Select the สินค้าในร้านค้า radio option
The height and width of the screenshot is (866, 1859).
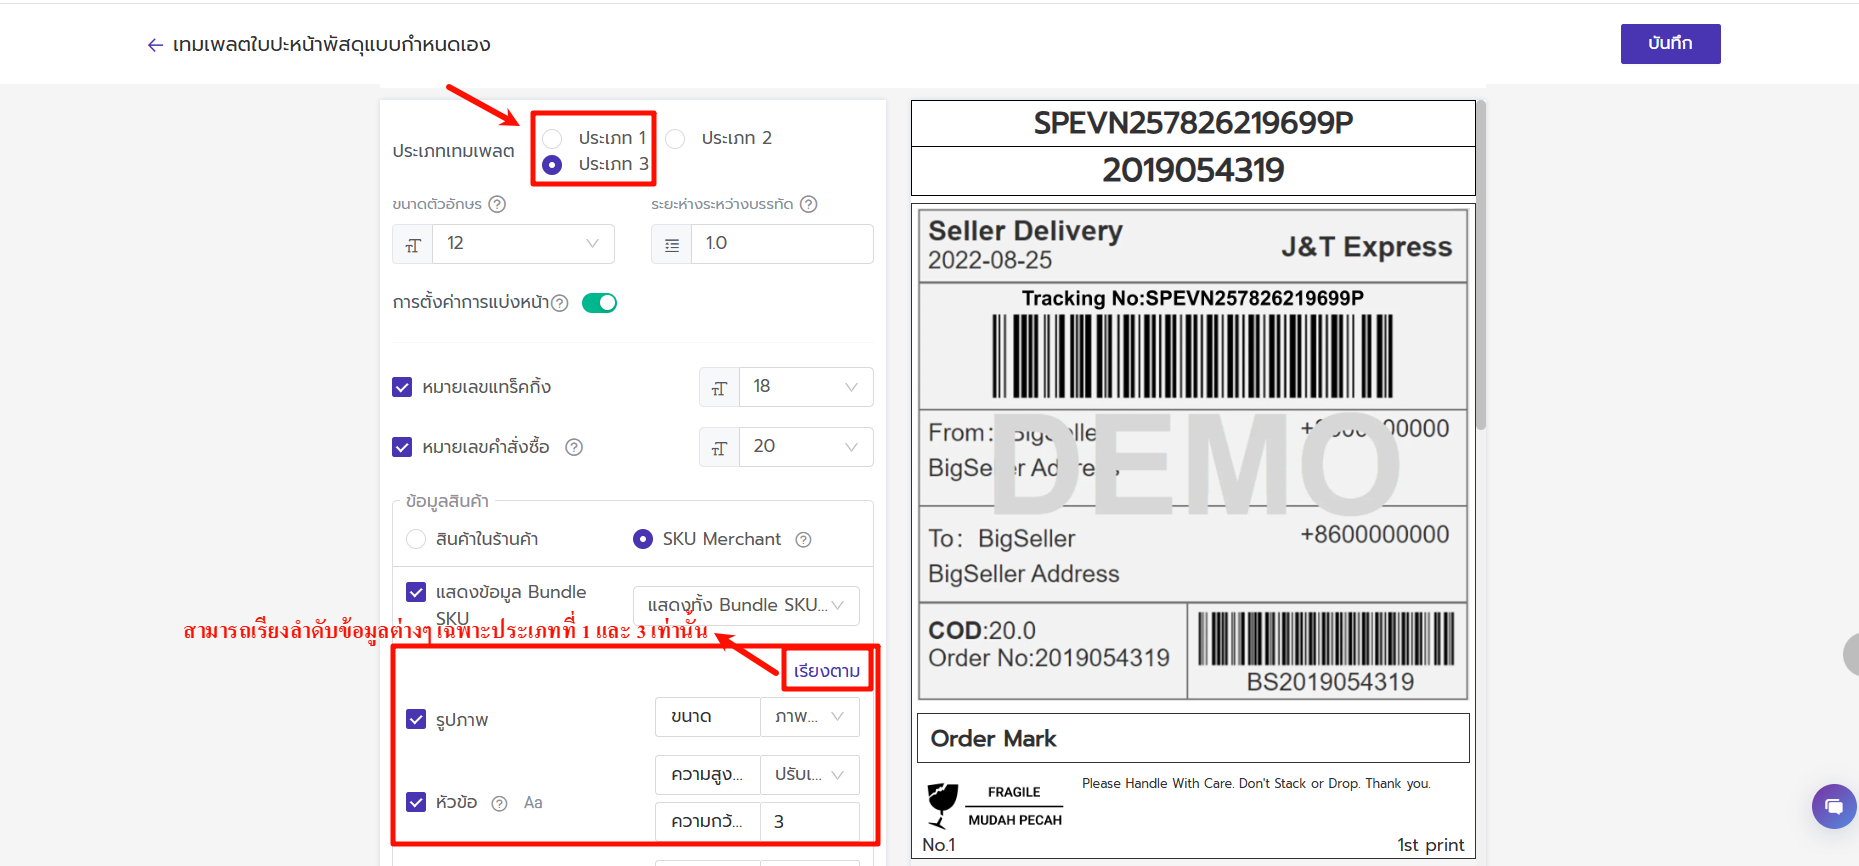(416, 540)
